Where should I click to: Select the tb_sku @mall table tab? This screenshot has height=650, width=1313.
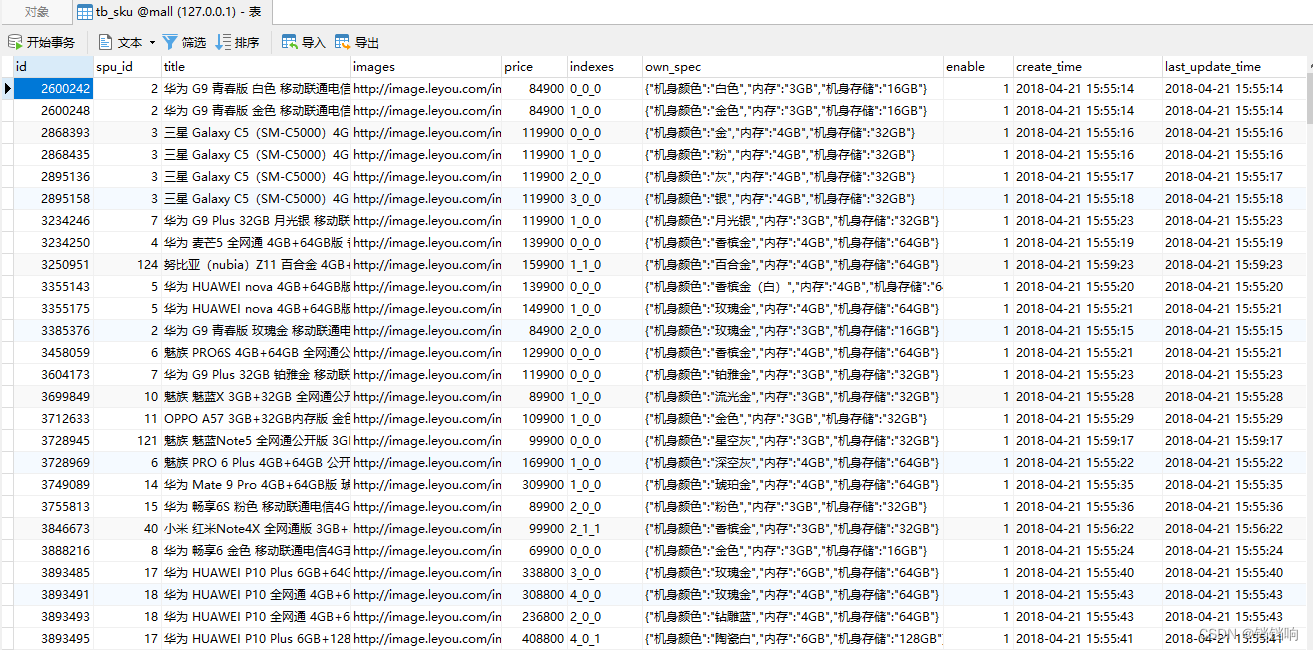pyautogui.click(x=170, y=12)
